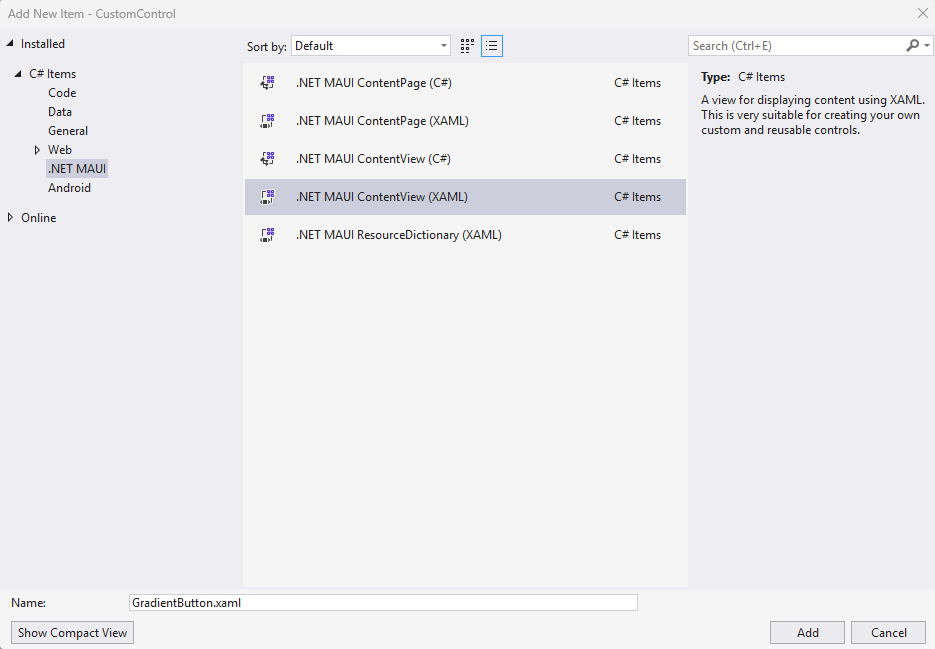The width and height of the screenshot is (935, 649).
Task: Select the .NET MAUI ContentPage (C#) template icon
Action: coord(267,82)
